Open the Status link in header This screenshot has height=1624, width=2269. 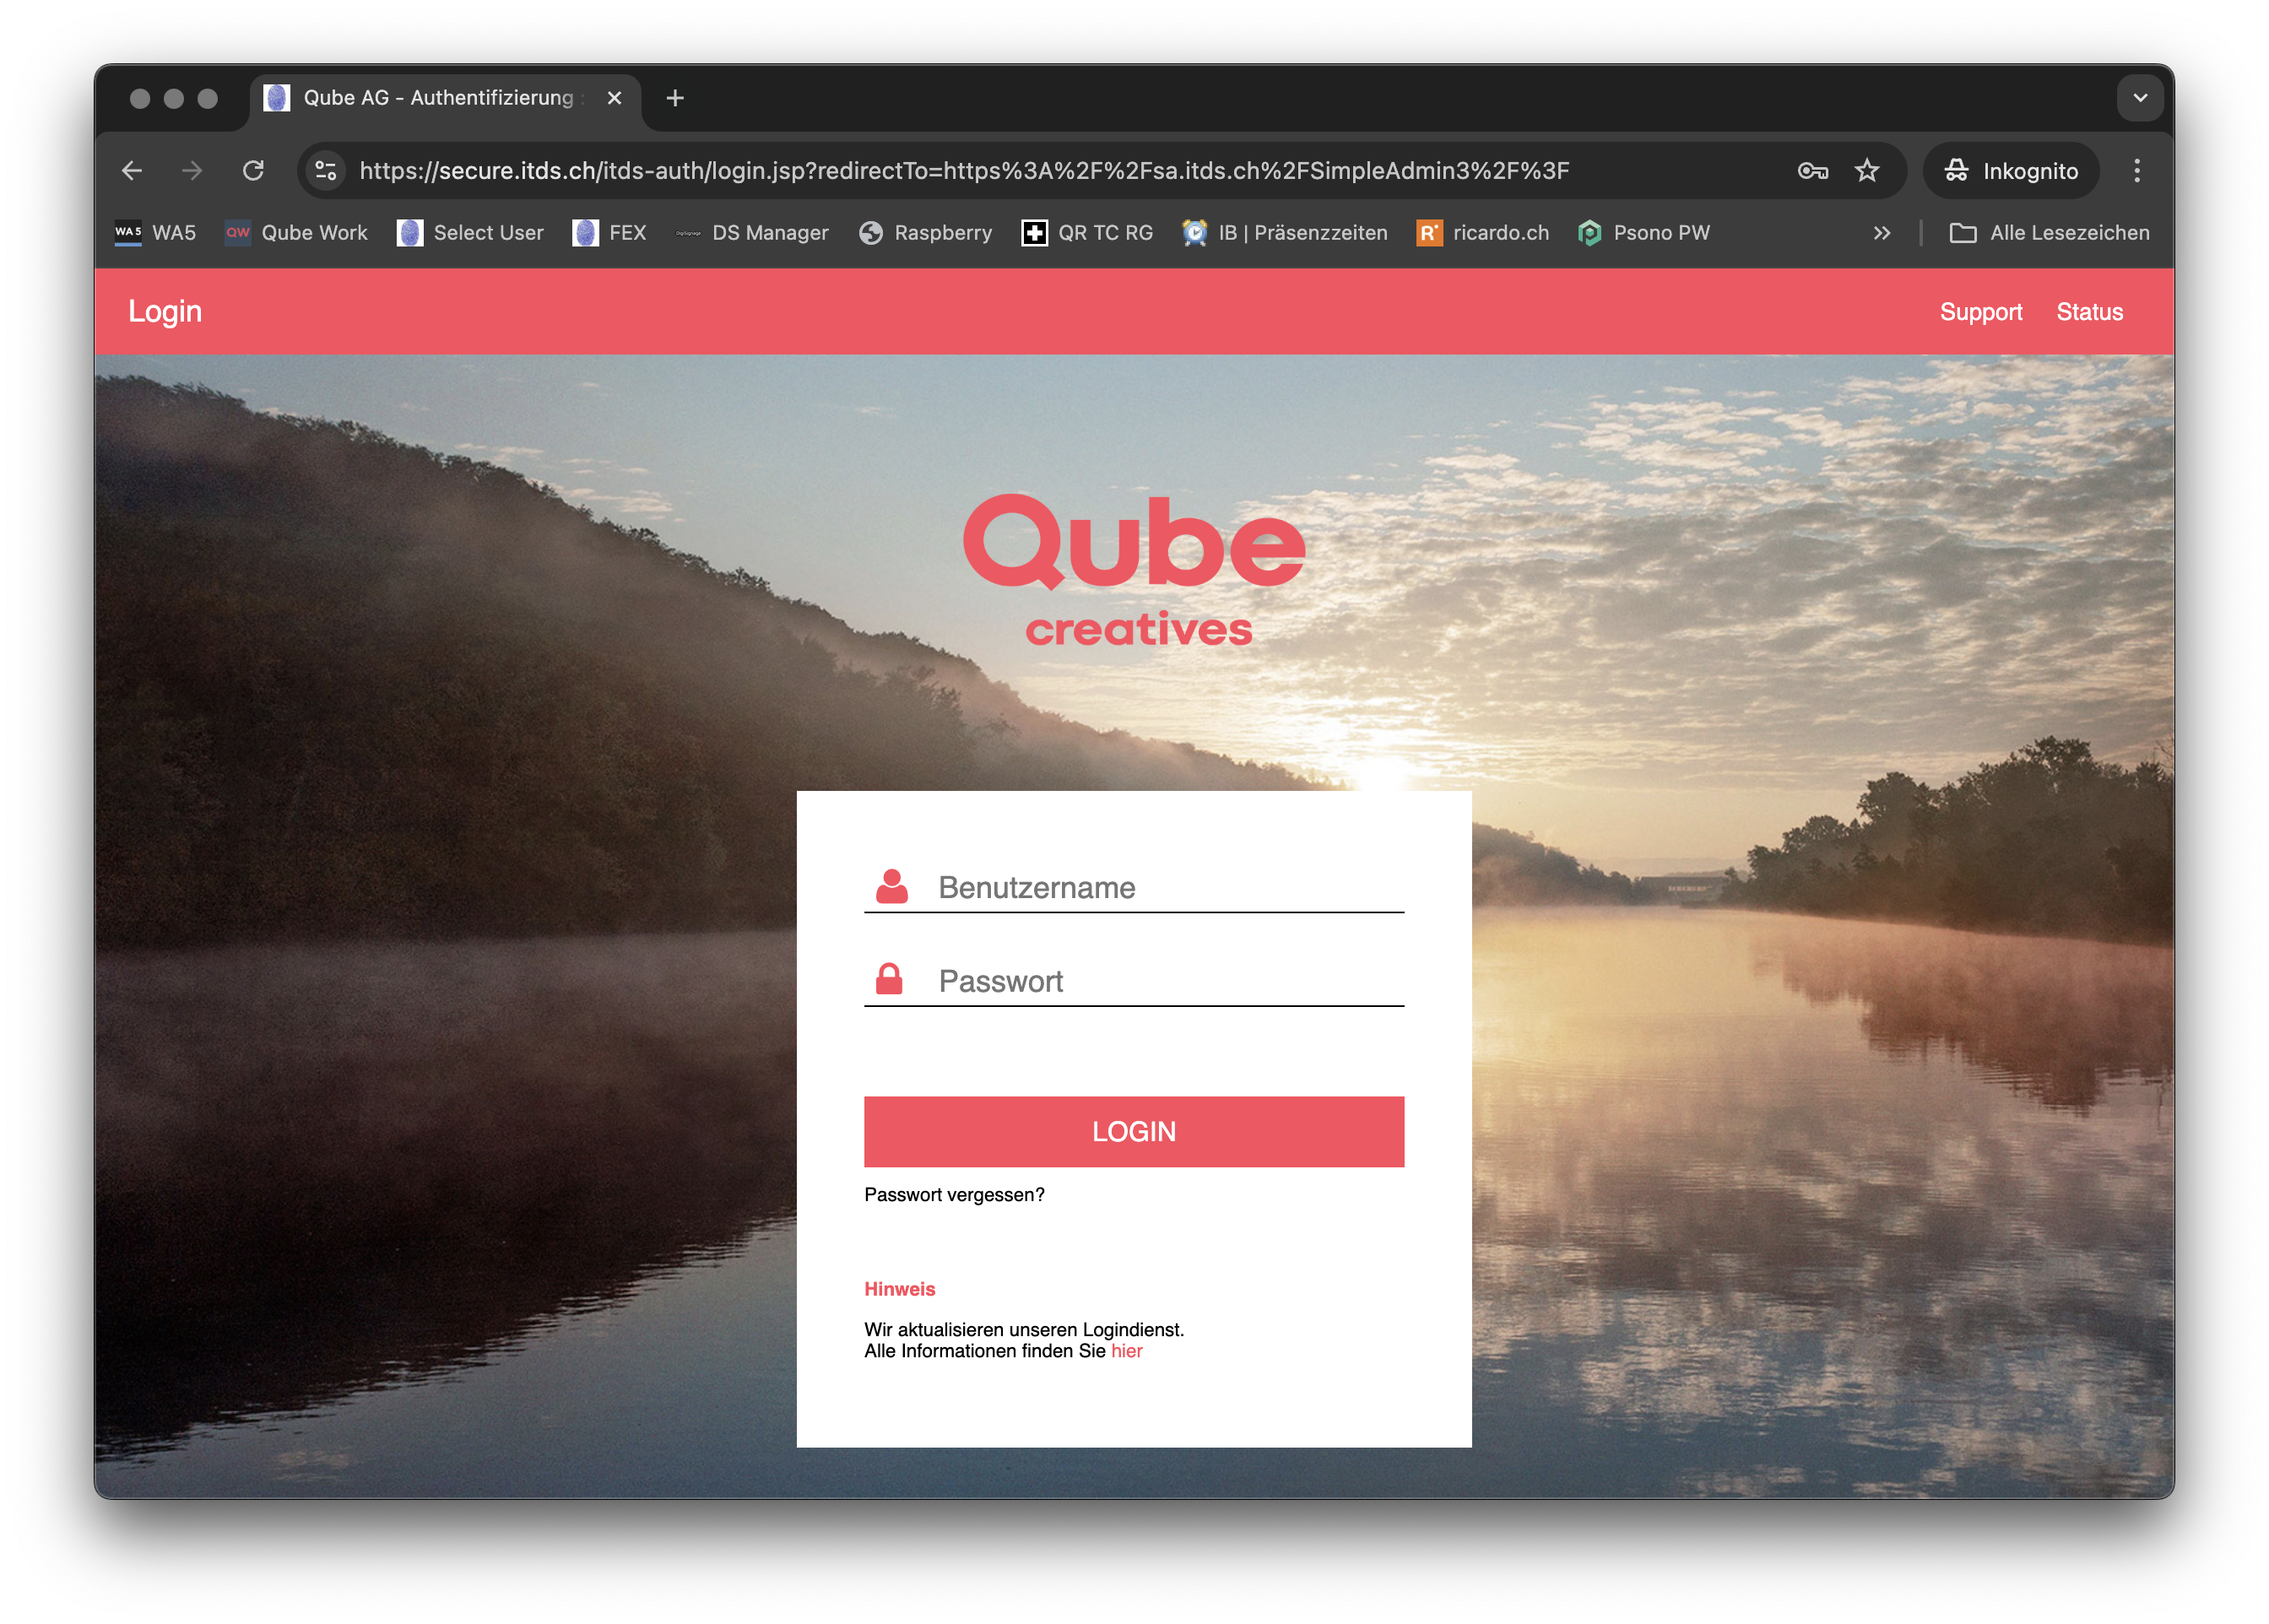[x=2088, y=312]
